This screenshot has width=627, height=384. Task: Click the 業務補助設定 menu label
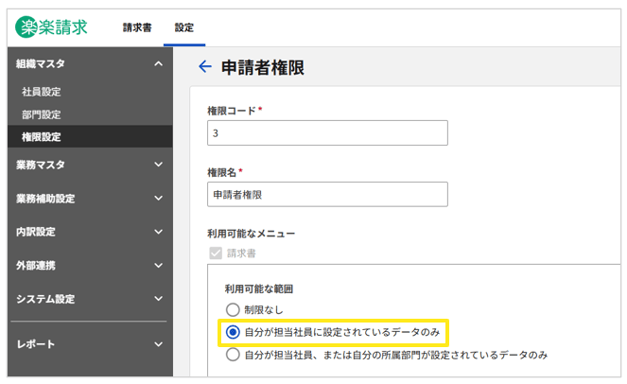tap(45, 198)
